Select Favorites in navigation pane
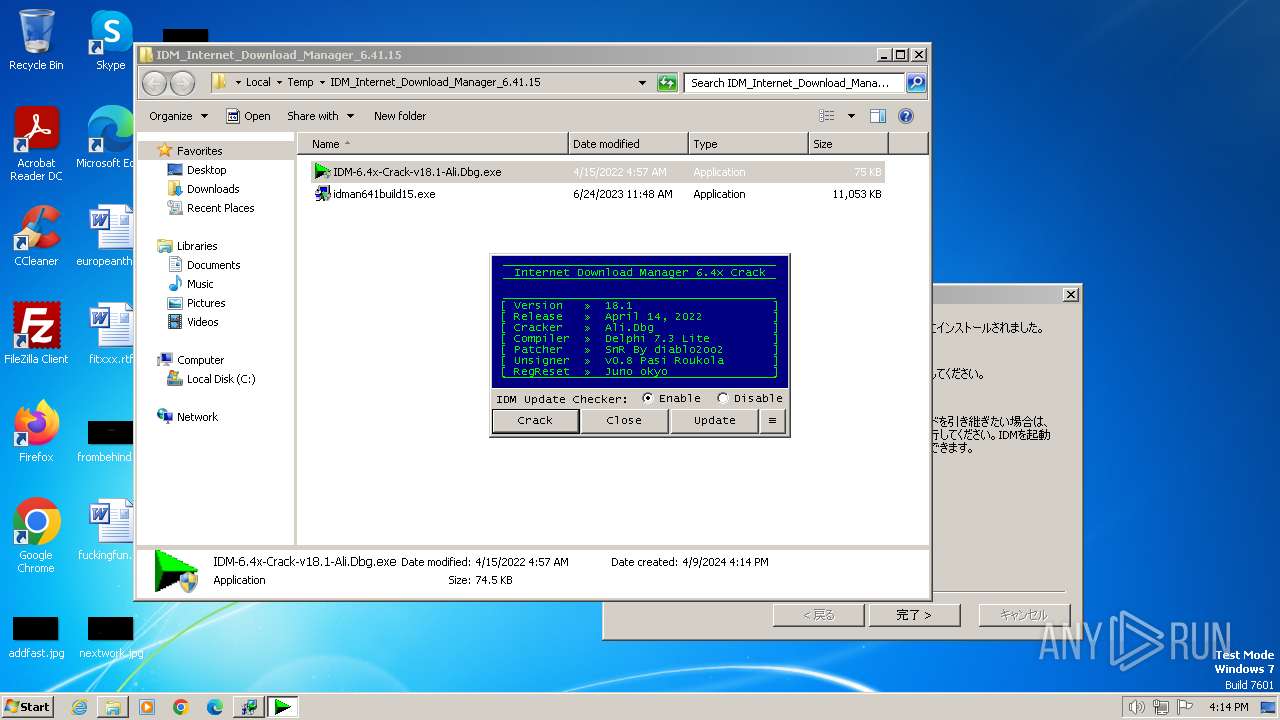 (199, 151)
